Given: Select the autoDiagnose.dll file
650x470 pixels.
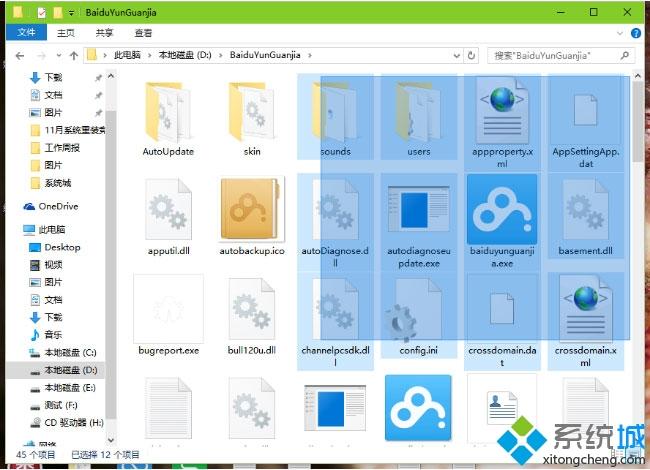Looking at the screenshot, I should [335, 222].
